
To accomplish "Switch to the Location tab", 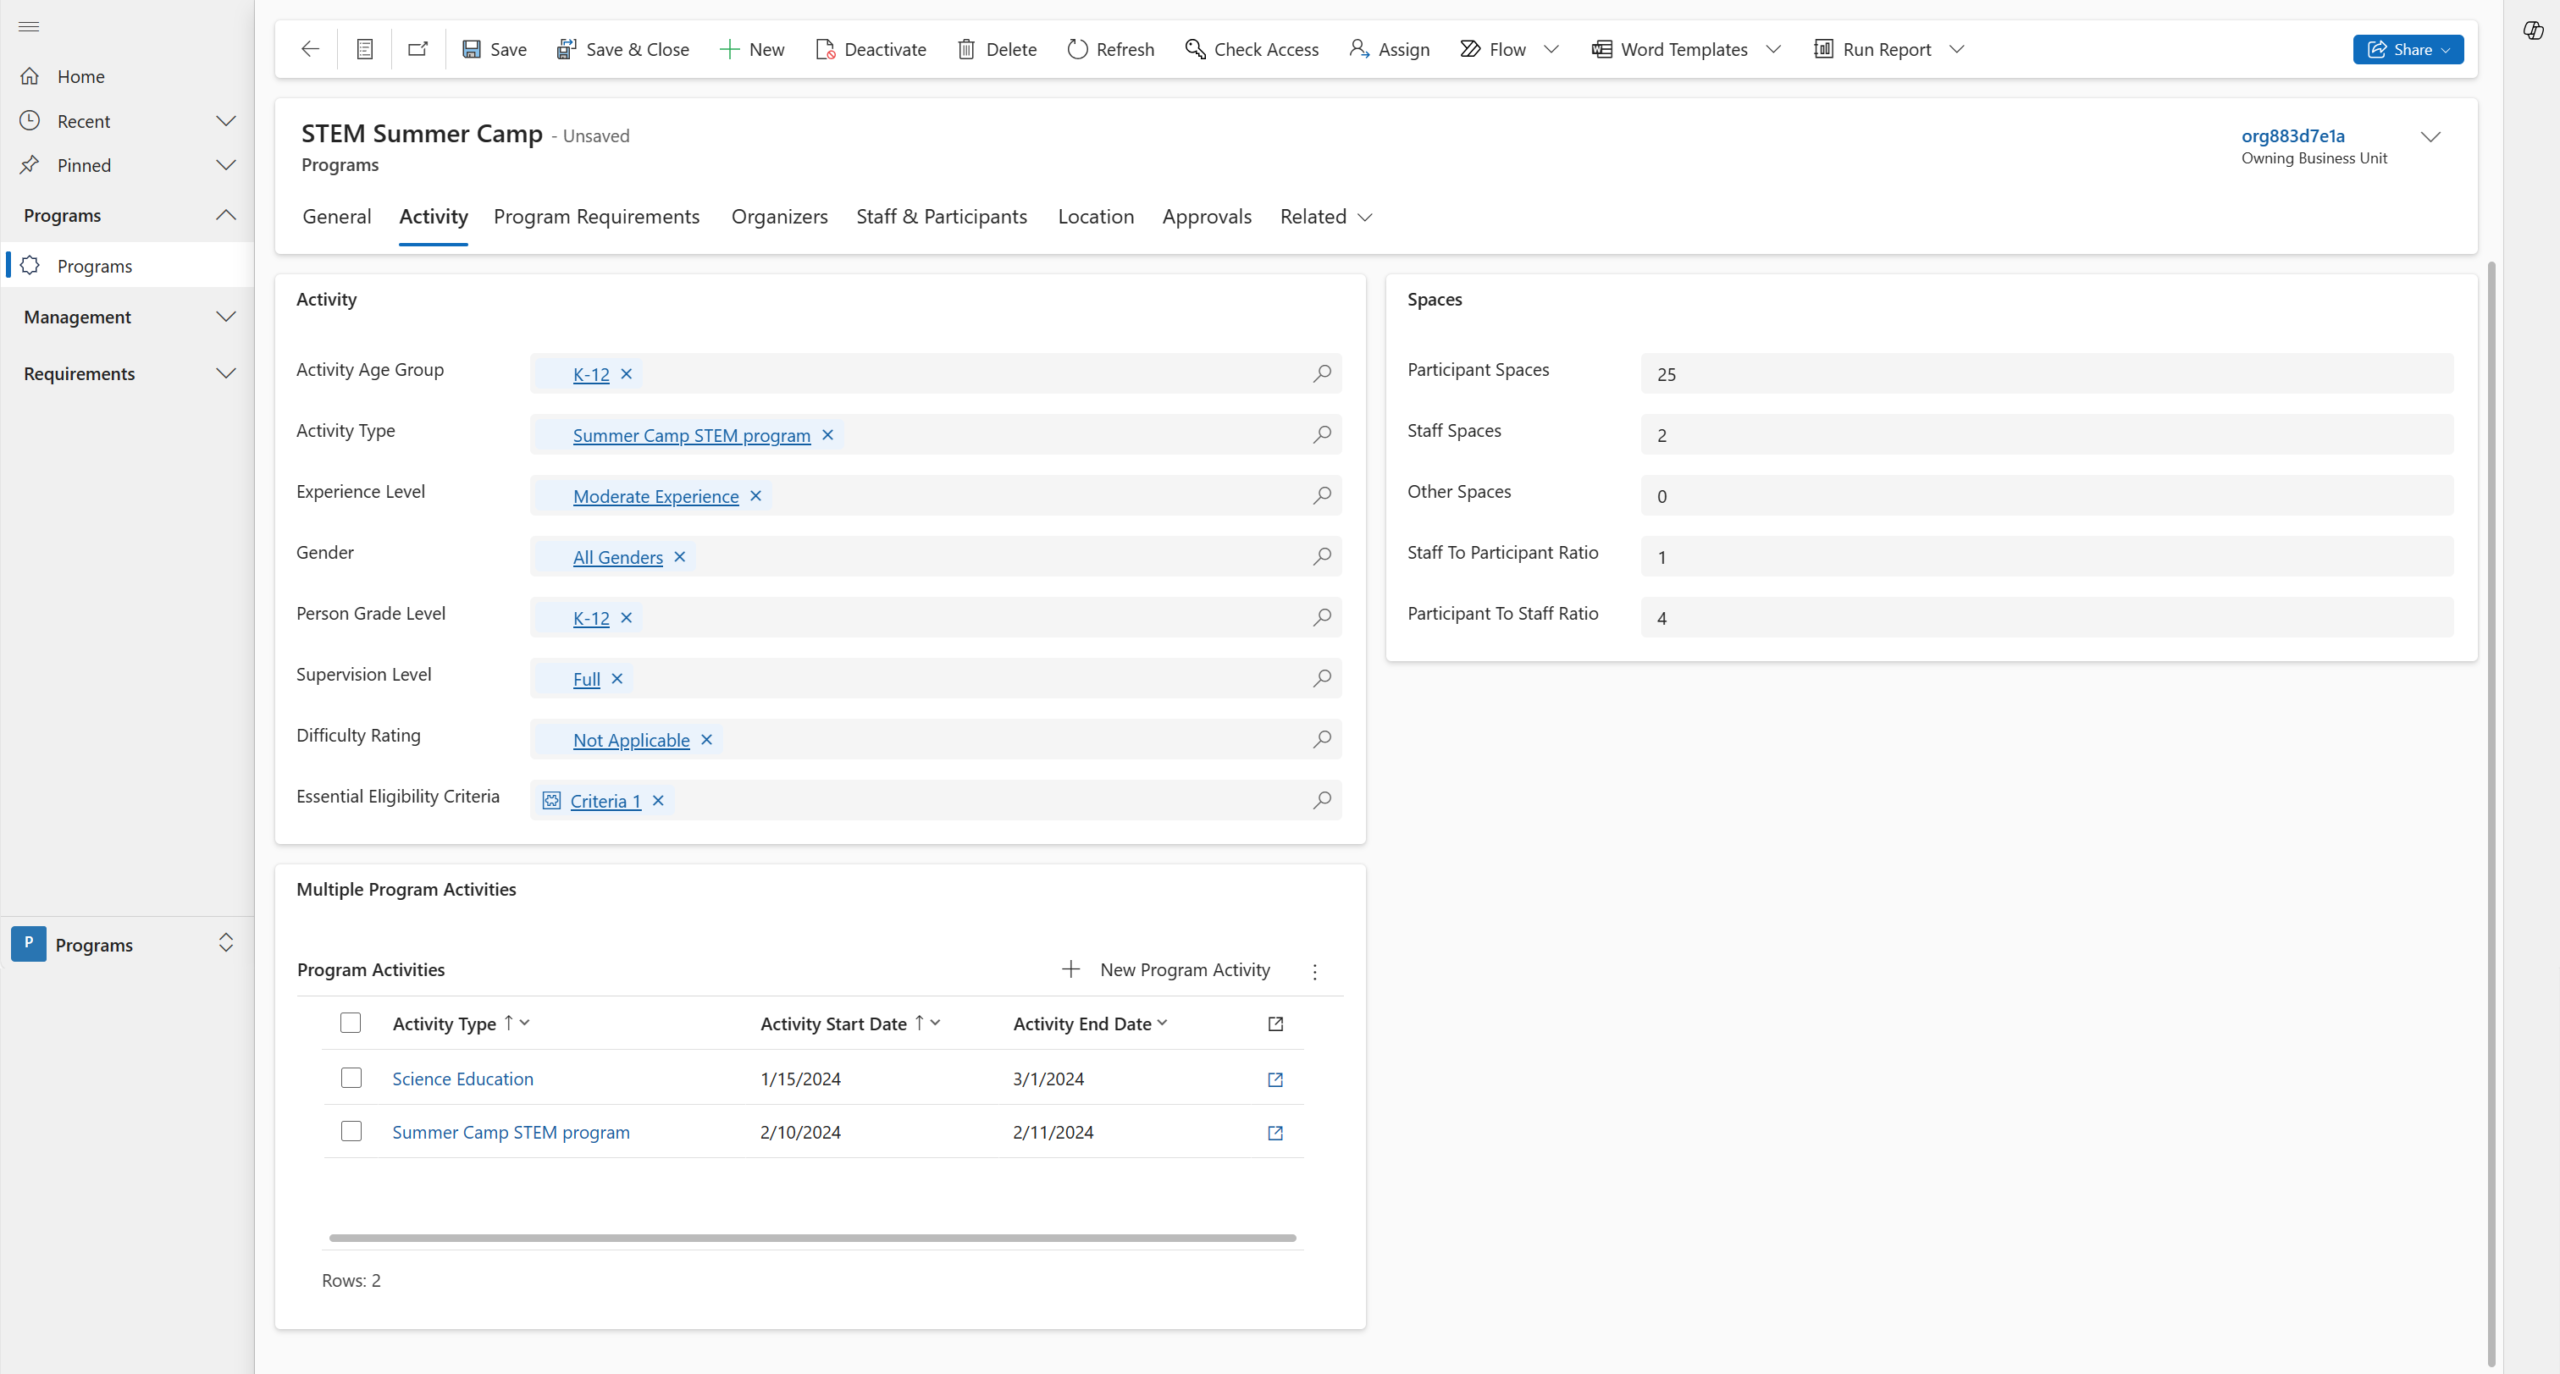I will [x=1096, y=217].
